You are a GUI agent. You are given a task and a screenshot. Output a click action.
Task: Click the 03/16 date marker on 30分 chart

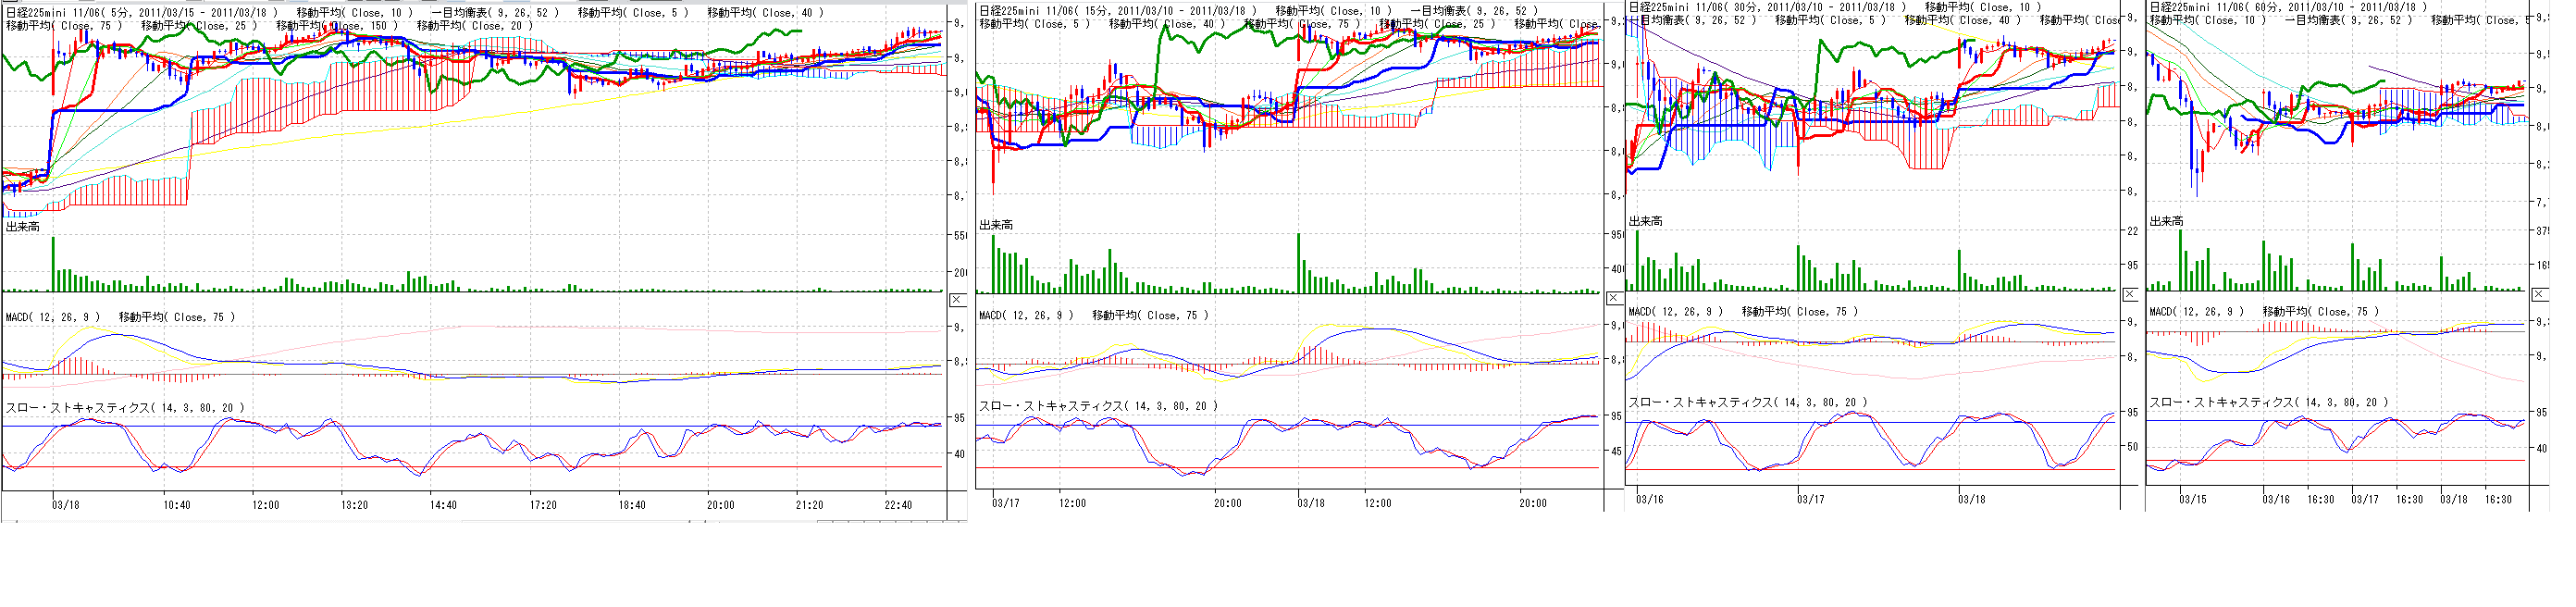tap(1649, 499)
